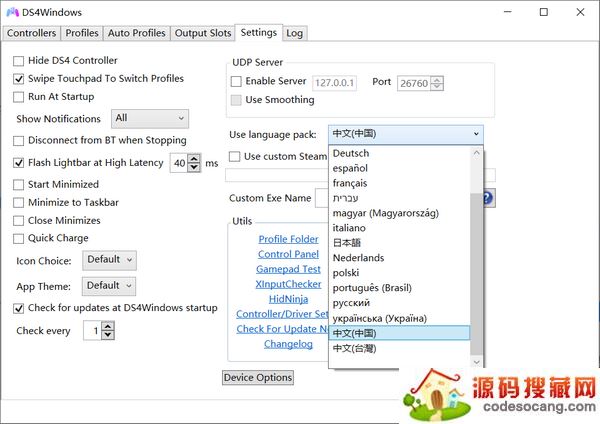Image resolution: width=600 pixels, height=424 pixels.
Task: Increase the UDP port number
Action: click(x=437, y=78)
